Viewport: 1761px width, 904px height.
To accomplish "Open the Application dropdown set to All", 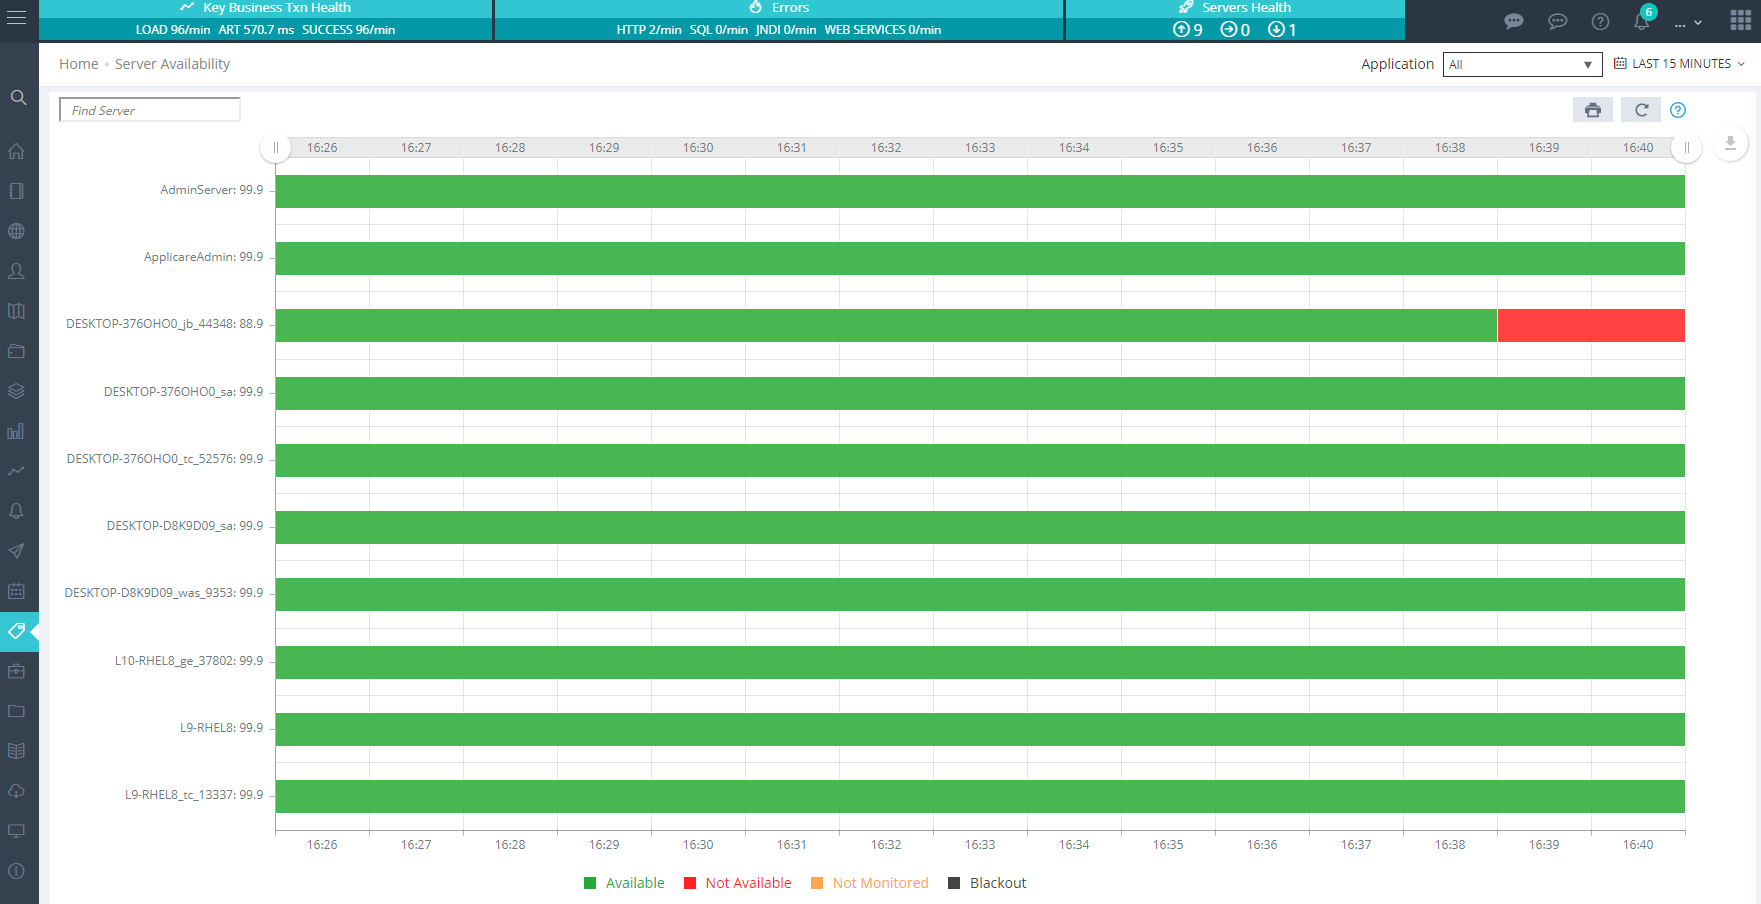I will pos(1521,65).
